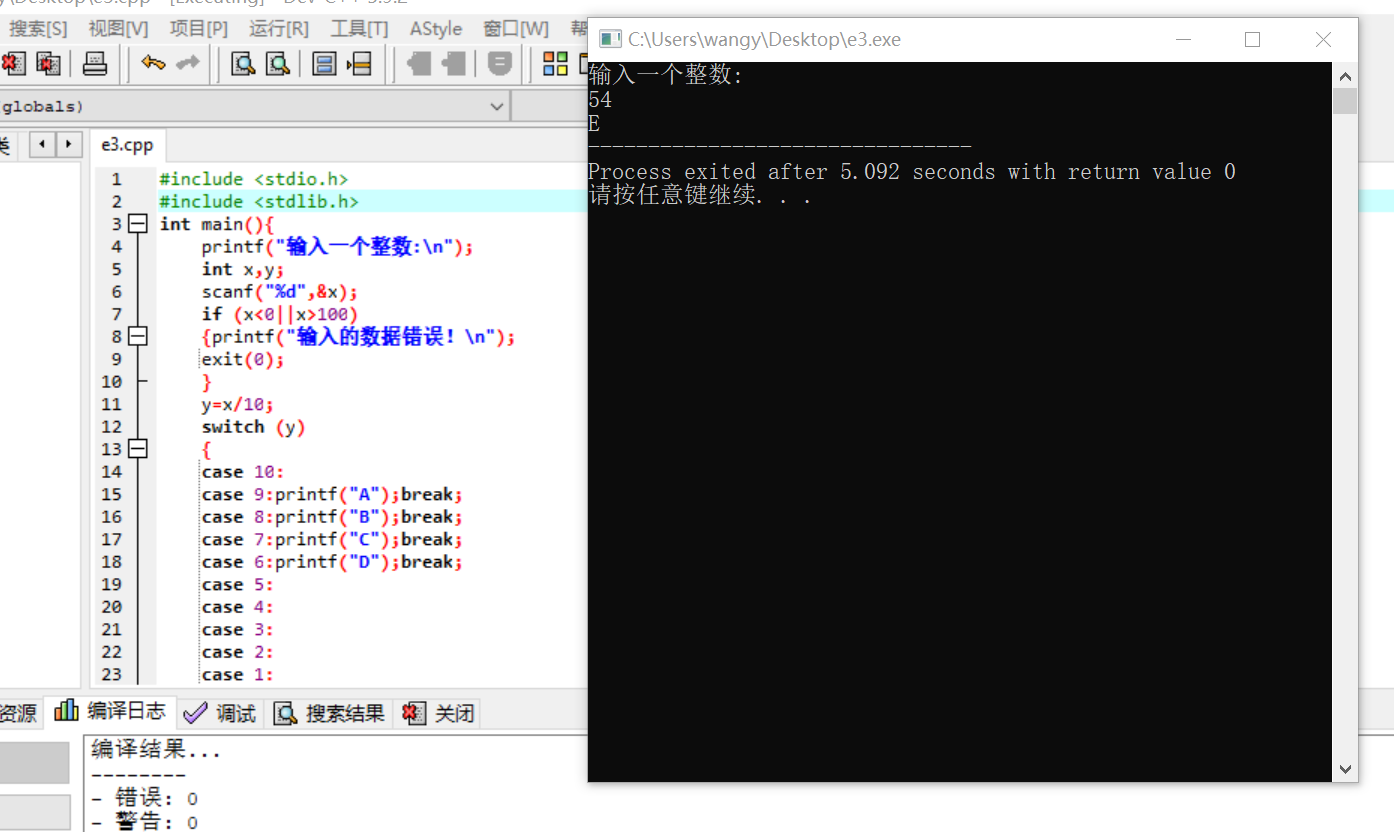The height and width of the screenshot is (832, 1394).
Task: Open the 运行[R] menu
Action: [279, 29]
